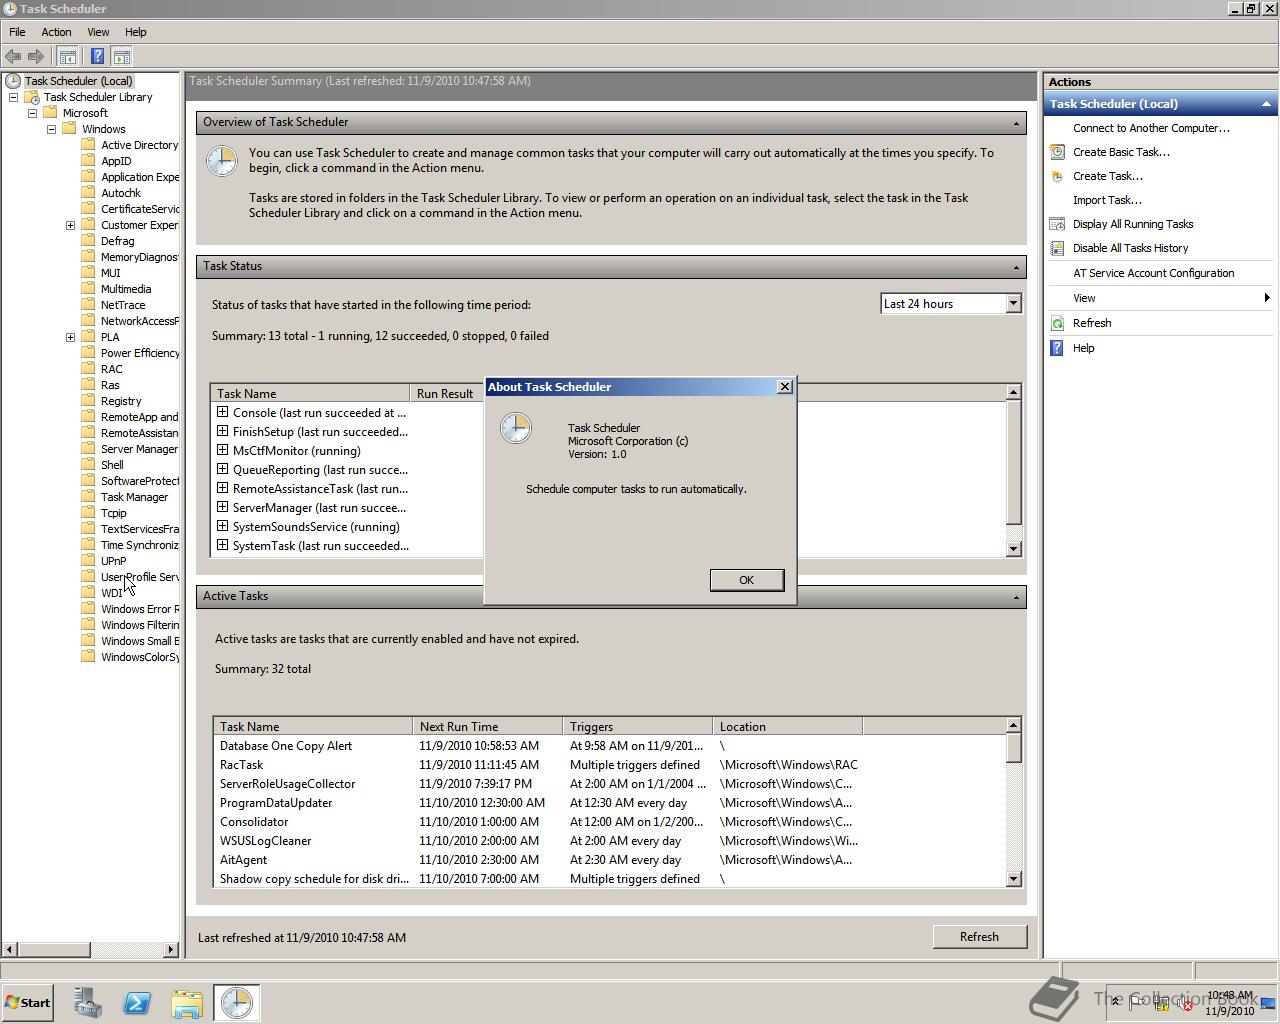Click the Task Status list scroll down arrow
Screen dimensions: 1280x1024
click(x=1013, y=548)
